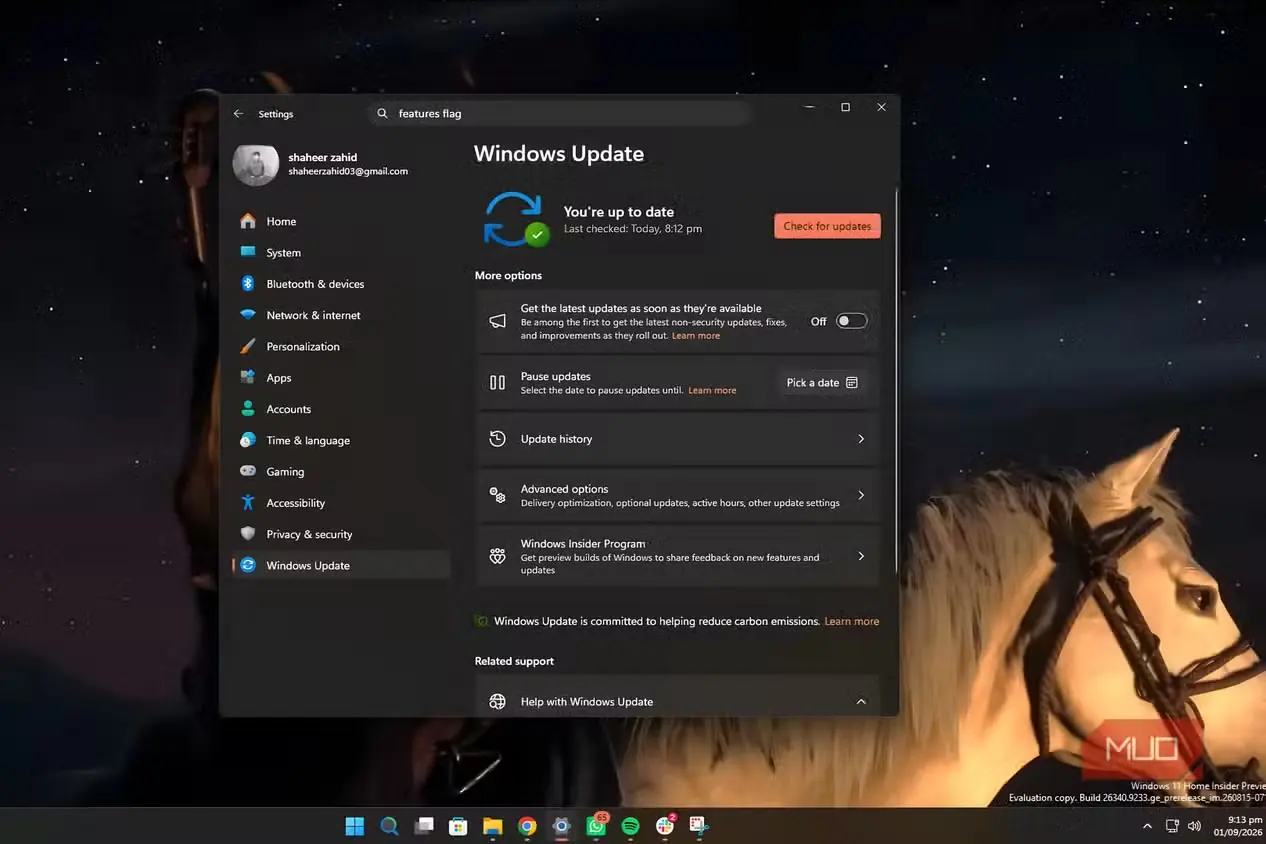Image resolution: width=1266 pixels, height=844 pixels.
Task: Click the Bluetooth icon in sidebar
Action: pos(248,284)
